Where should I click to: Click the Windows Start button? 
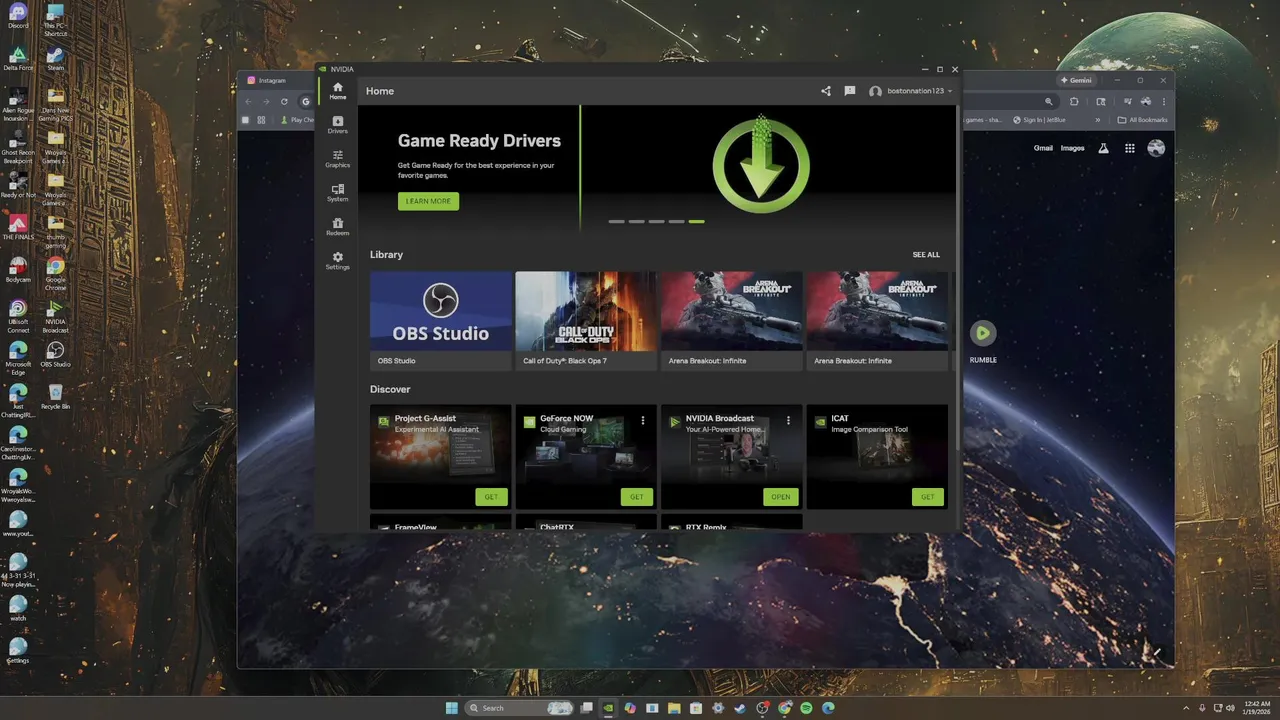pos(451,708)
